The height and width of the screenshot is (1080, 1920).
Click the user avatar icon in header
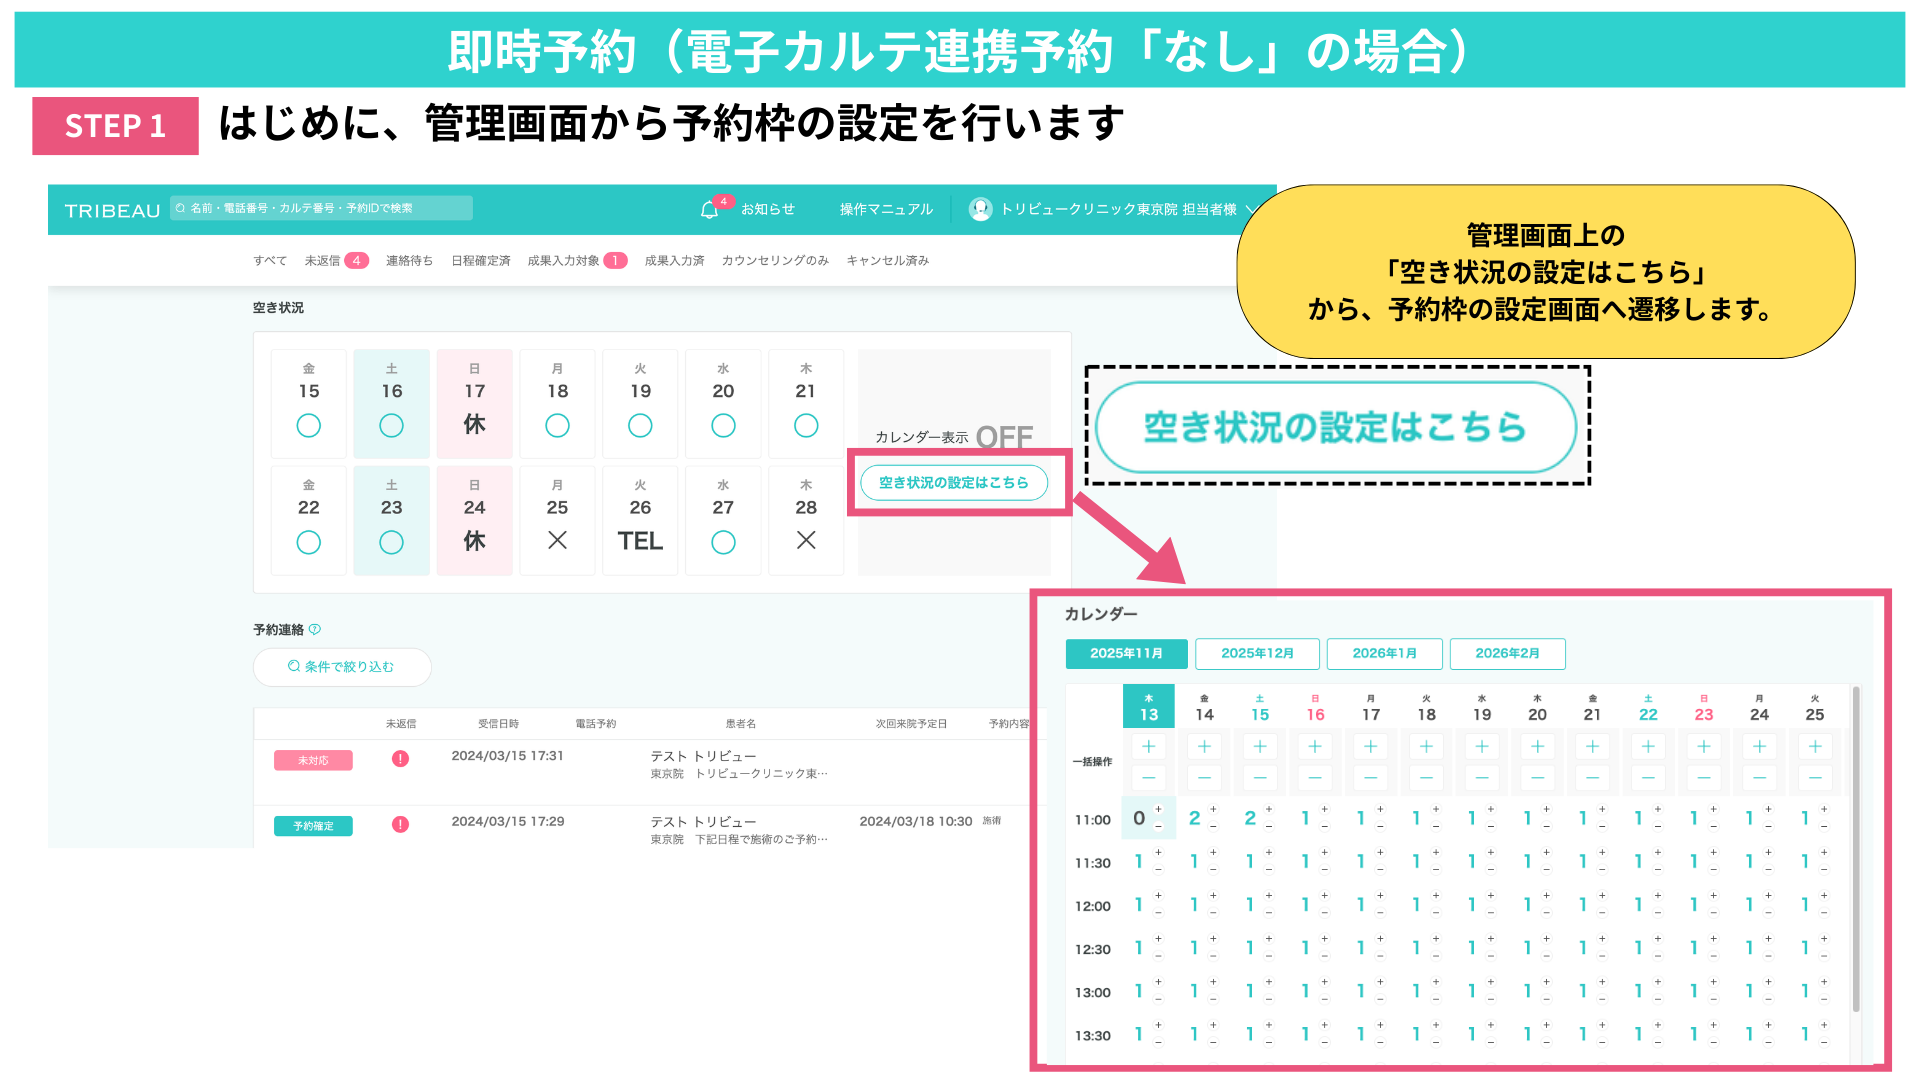point(980,209)
